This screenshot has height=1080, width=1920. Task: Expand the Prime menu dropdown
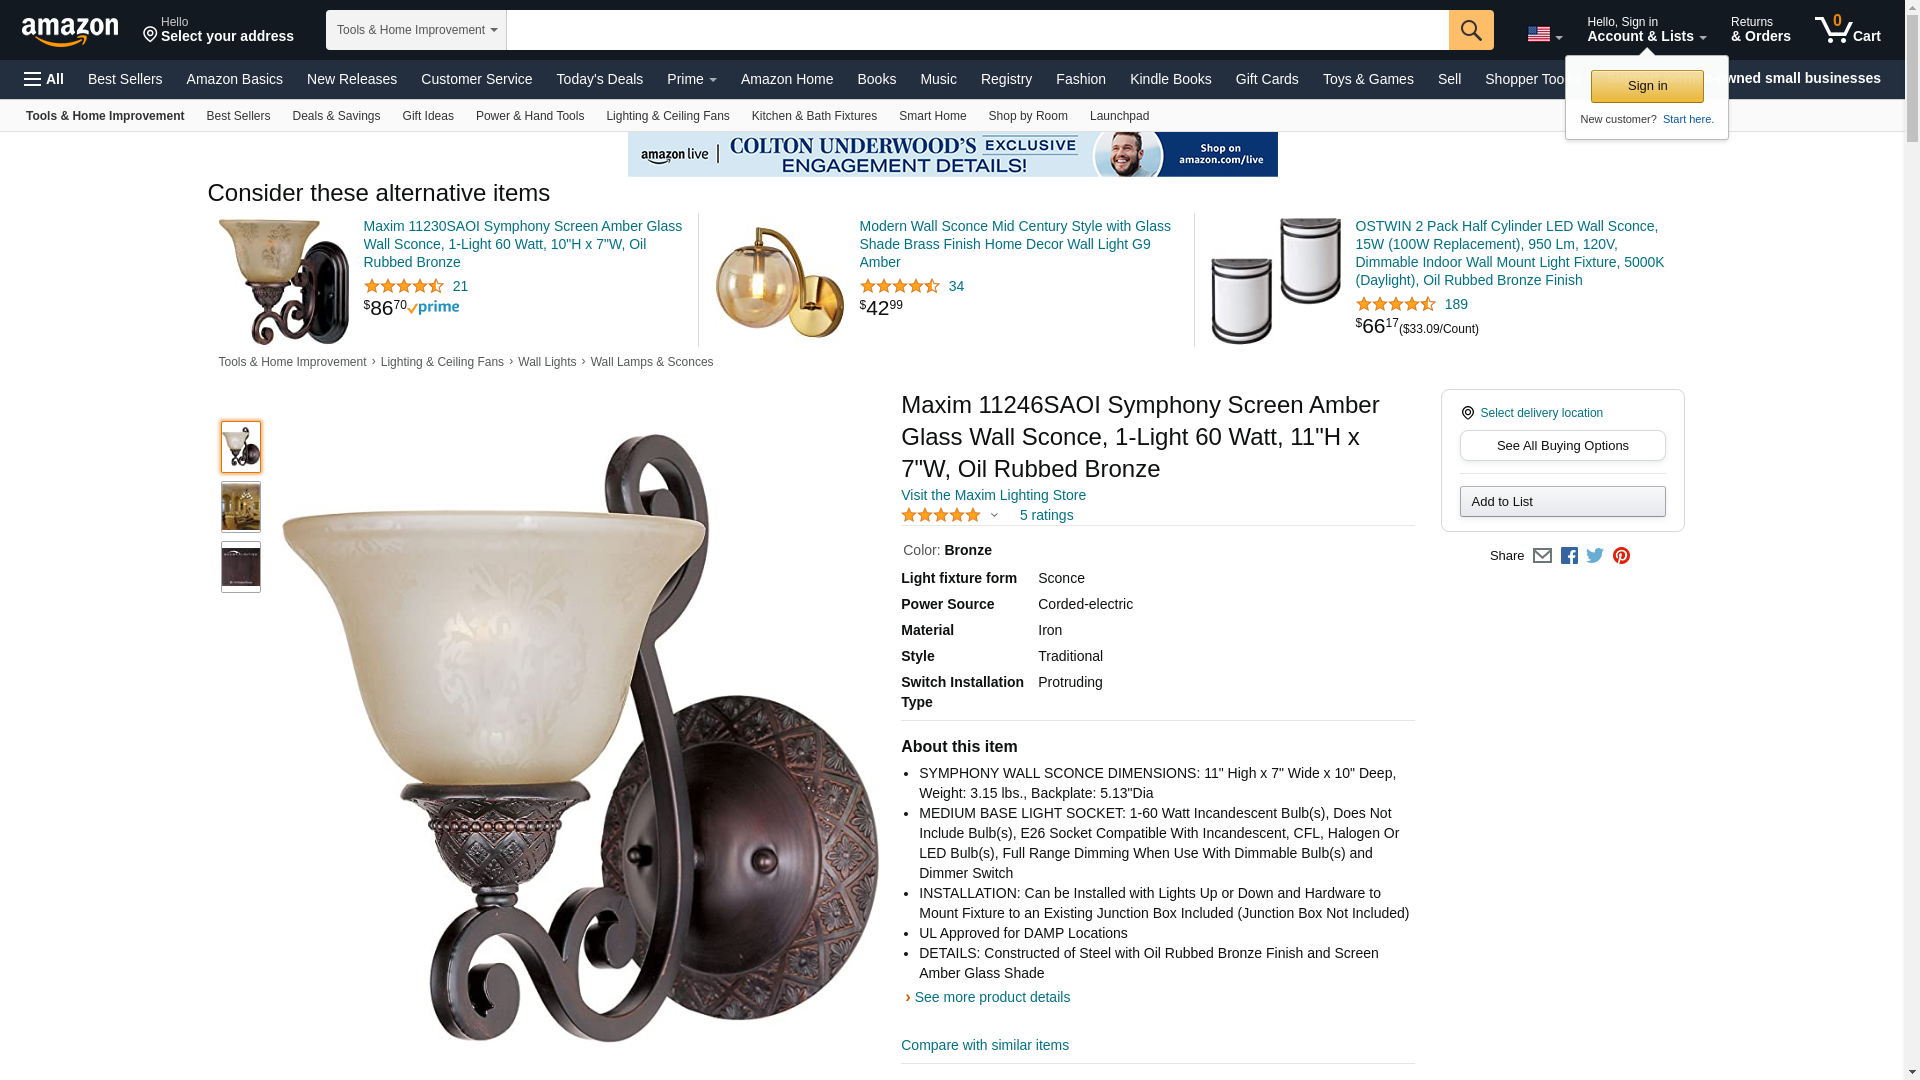click(691, 79)
